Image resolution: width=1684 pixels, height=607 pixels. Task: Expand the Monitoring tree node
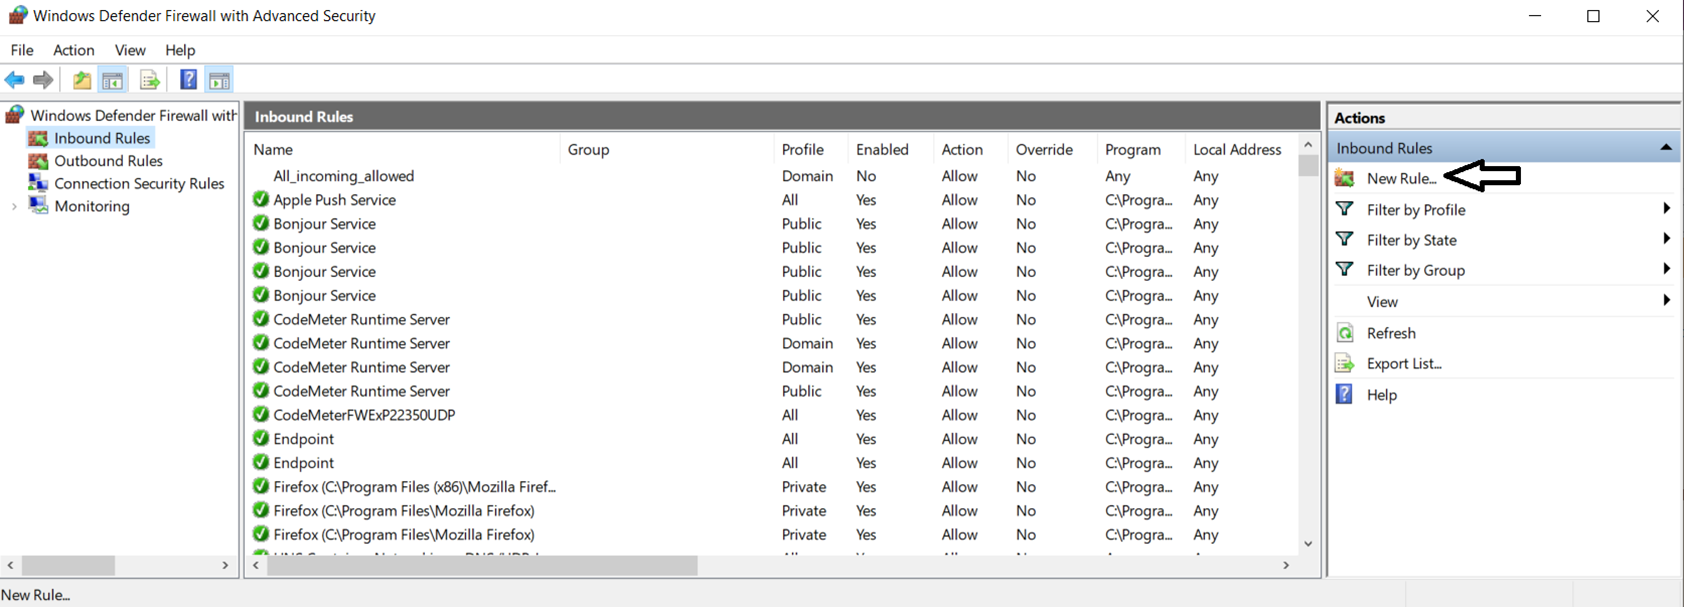(x=14, y=207)
